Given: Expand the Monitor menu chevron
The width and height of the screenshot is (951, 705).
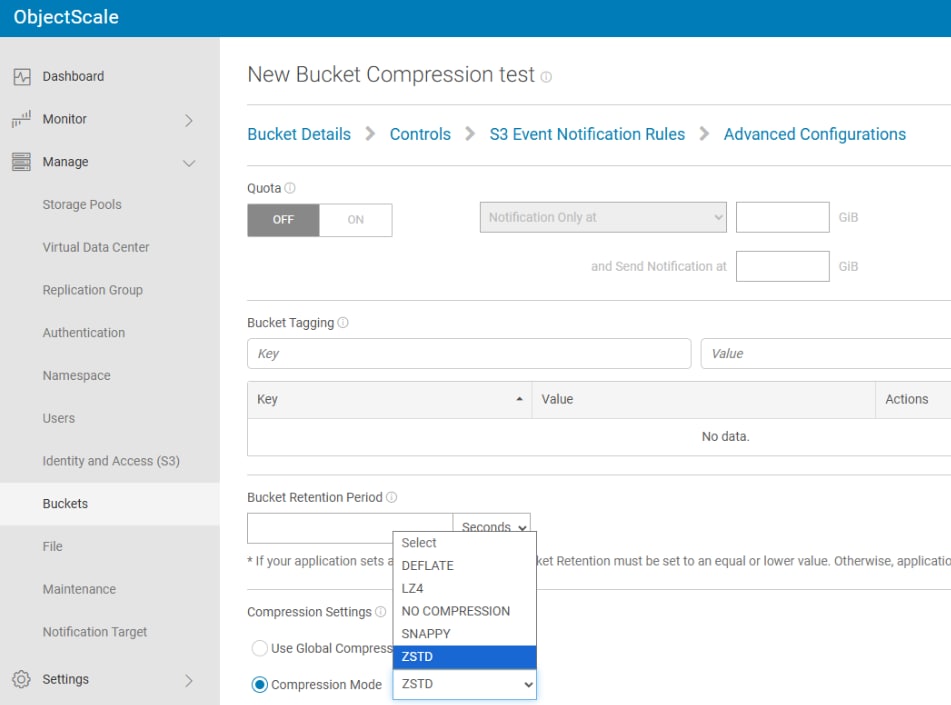Looking at the screenshot, I should [x=189, y=120].
